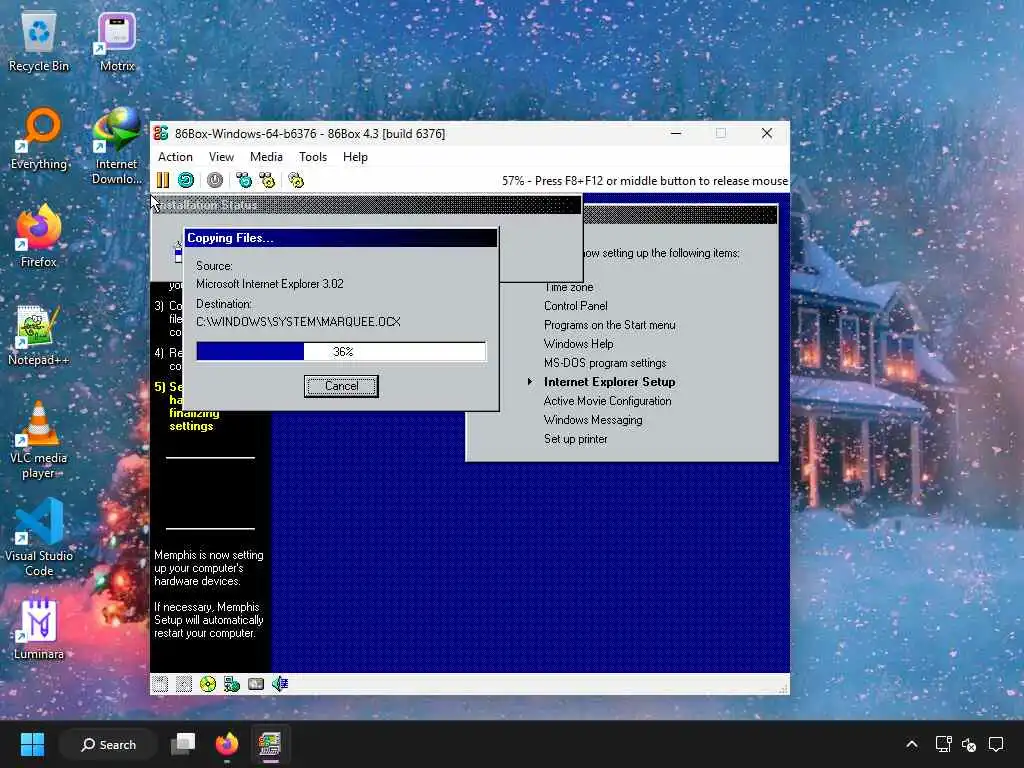Open Notepad++ desktop shortcut

pos(39,335)
